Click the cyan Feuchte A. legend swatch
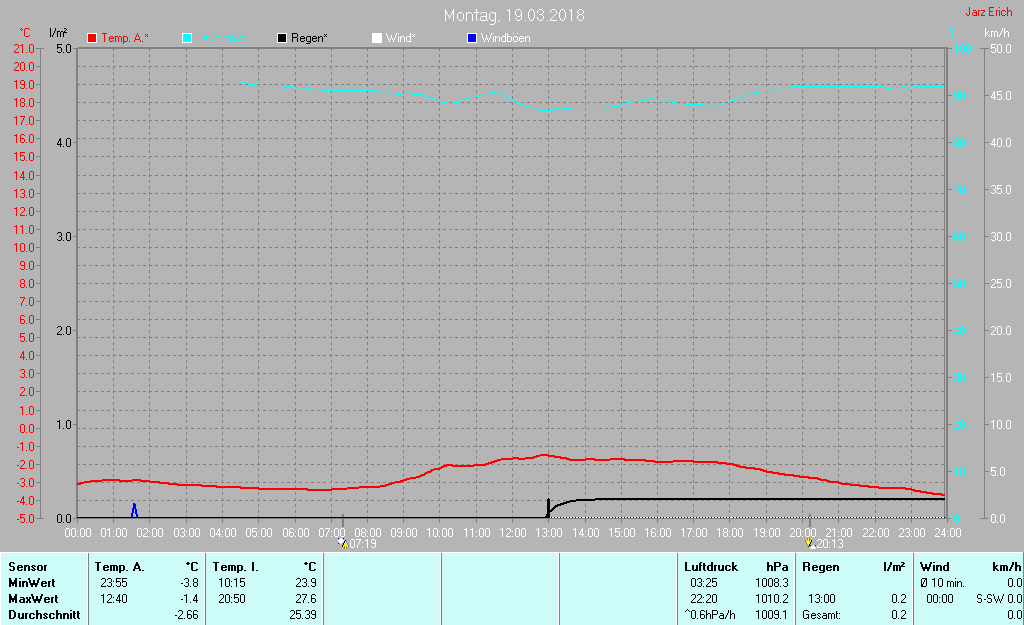 coord(187,38)
